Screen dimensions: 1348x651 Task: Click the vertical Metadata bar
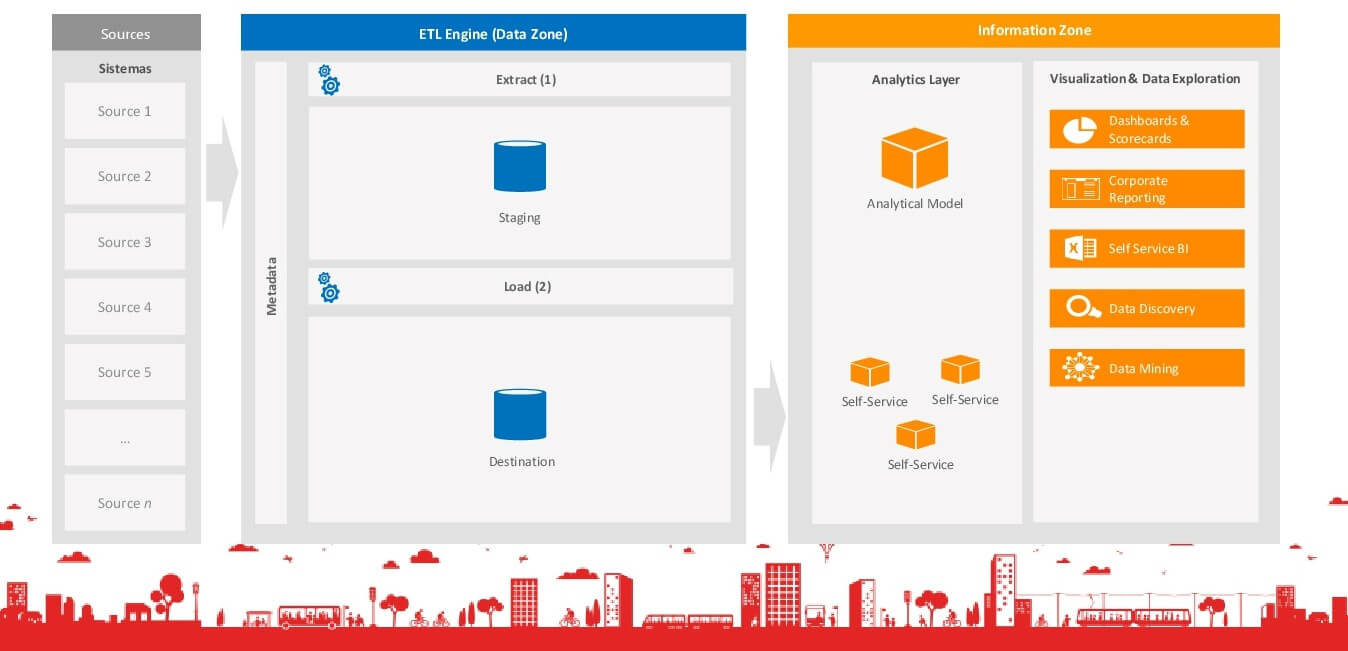pyautogui.click(x=271, y=290)
